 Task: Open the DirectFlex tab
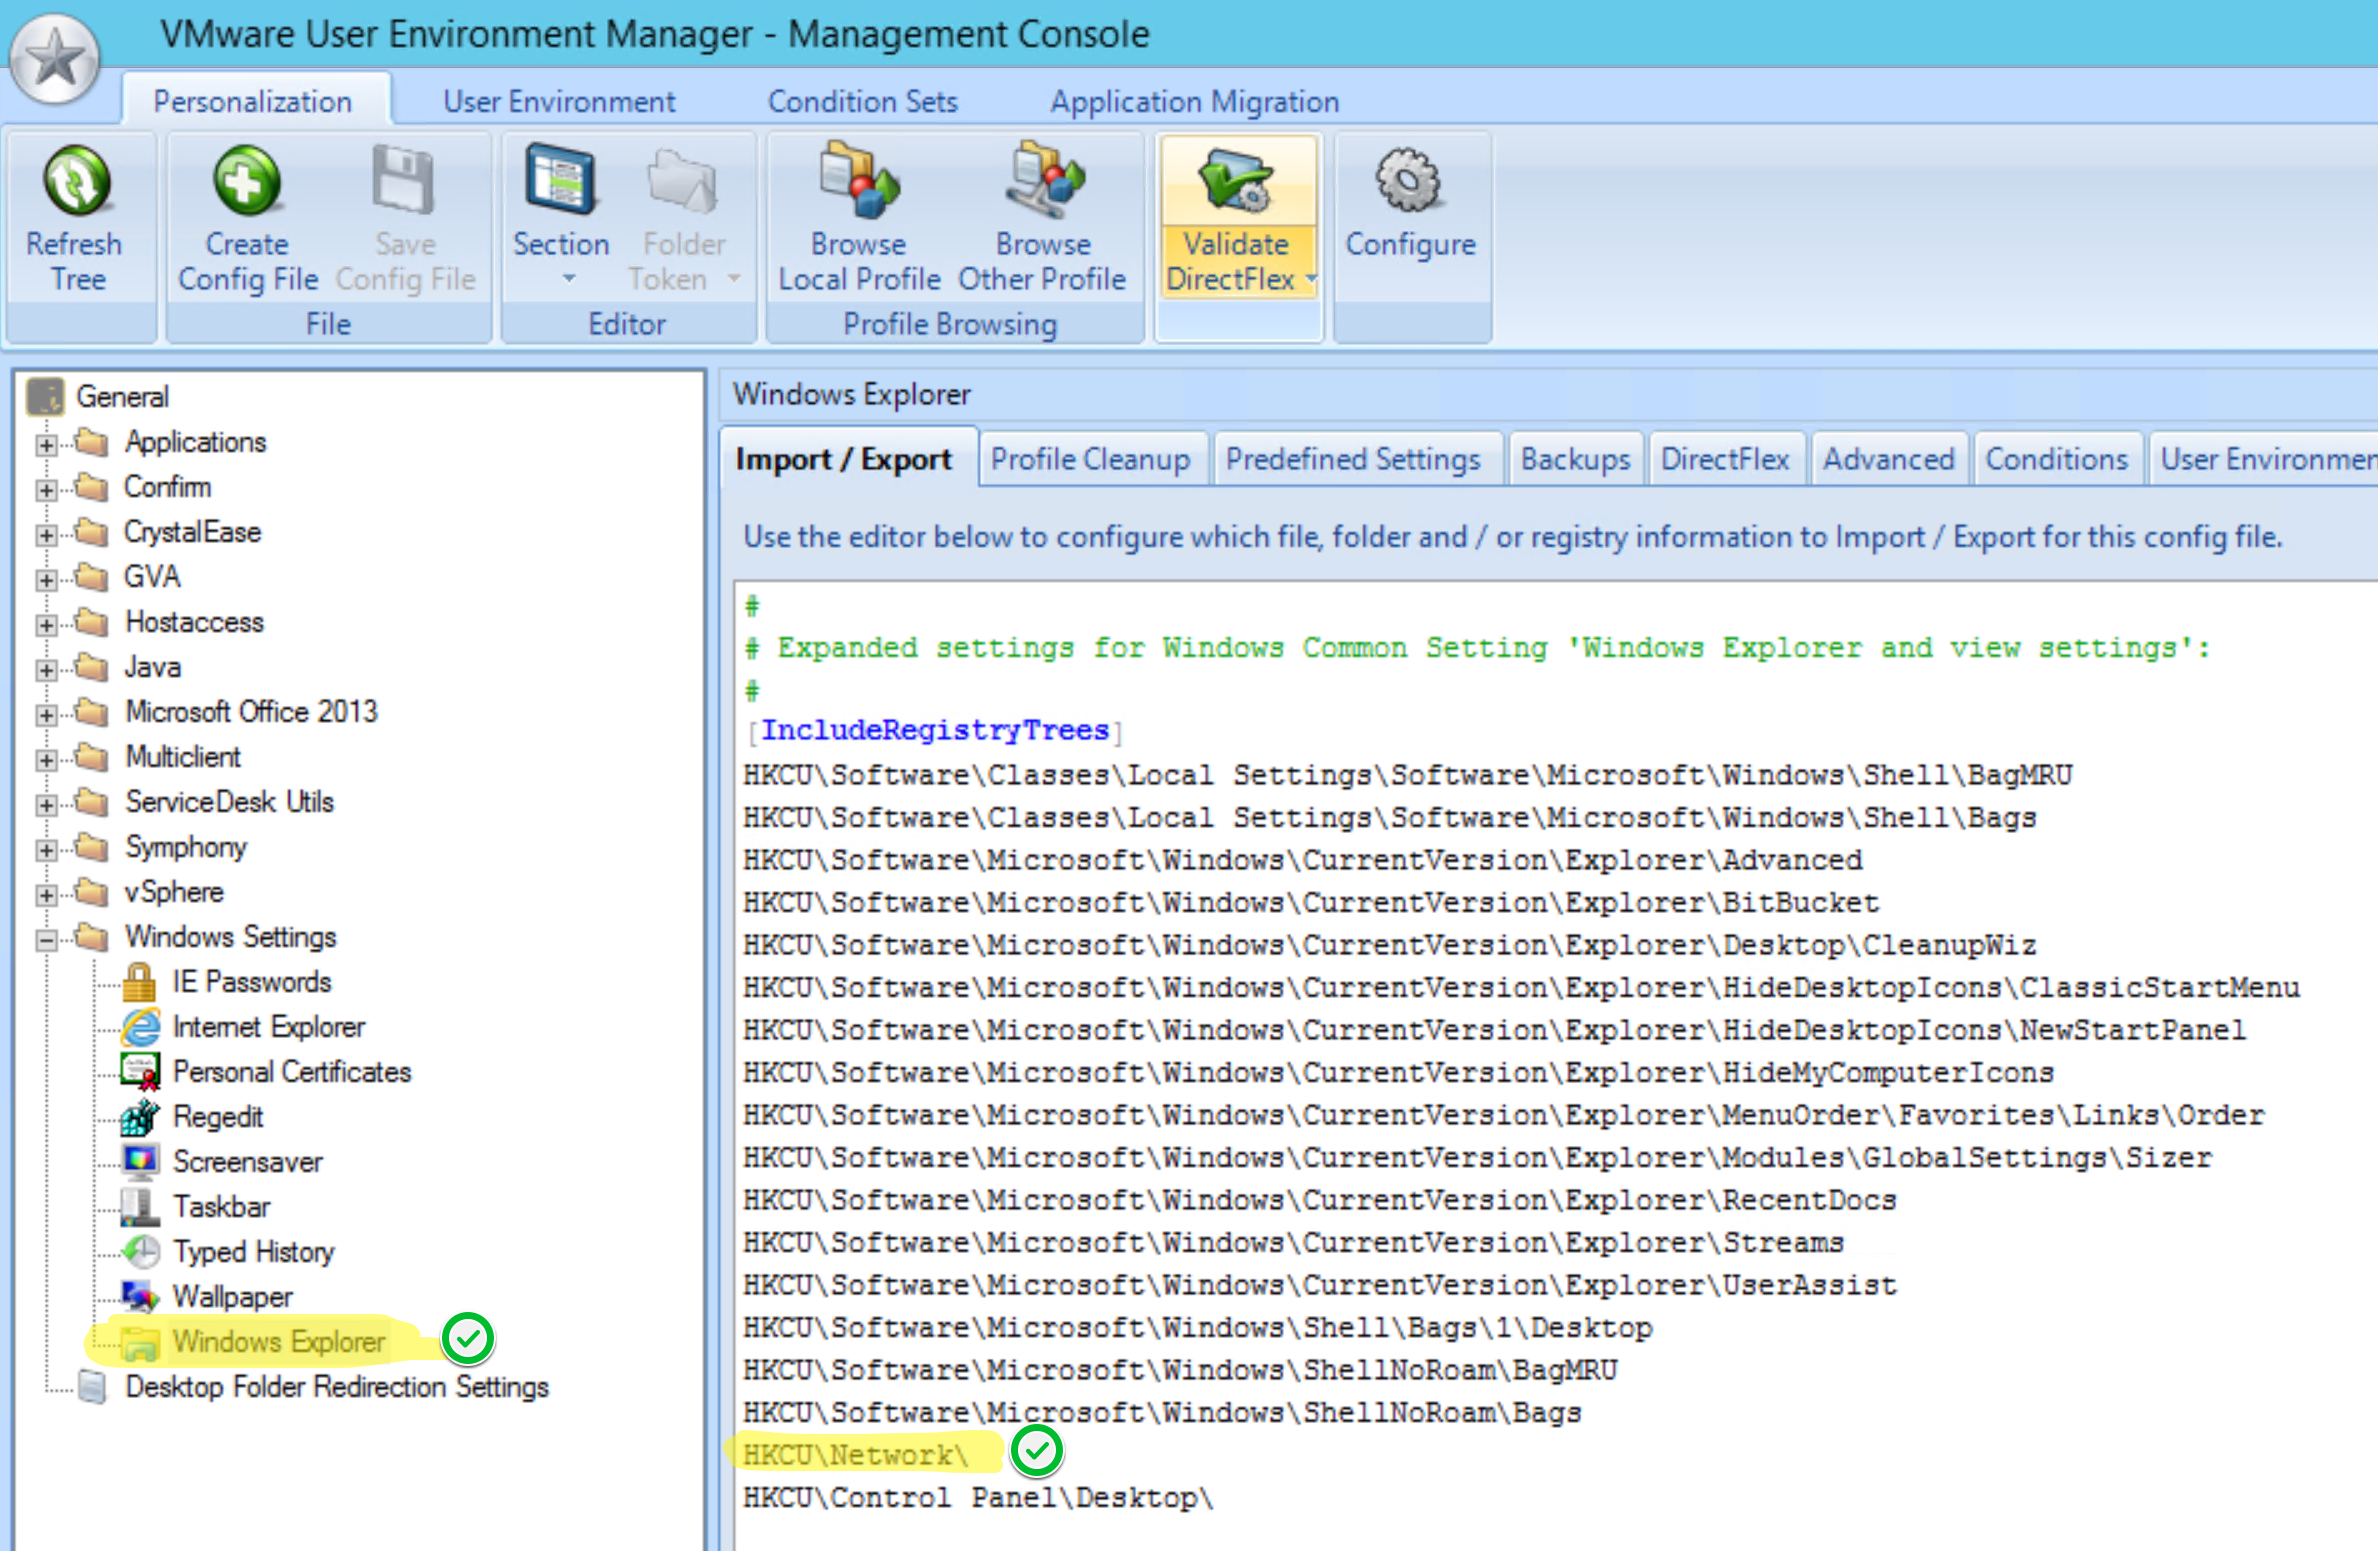[1725, 459]
